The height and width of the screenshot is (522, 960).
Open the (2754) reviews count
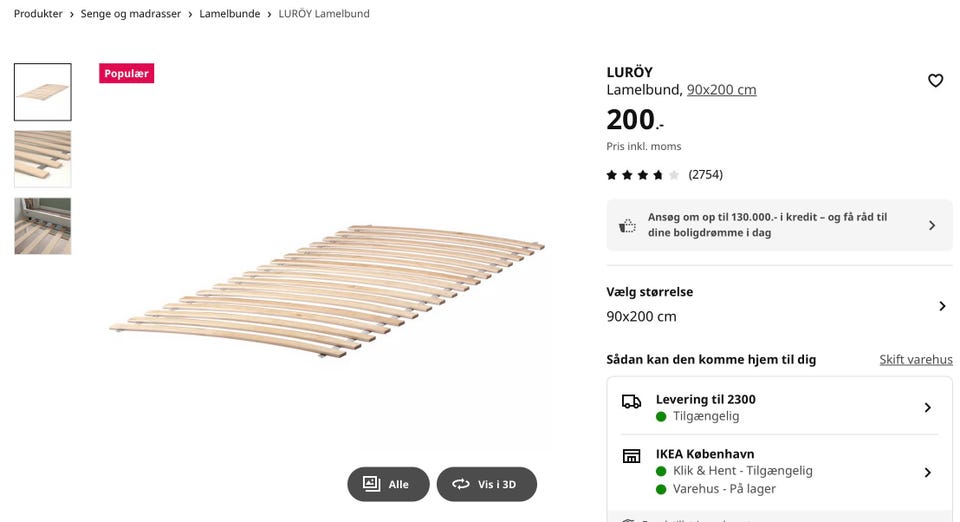(x=705, y=175)
